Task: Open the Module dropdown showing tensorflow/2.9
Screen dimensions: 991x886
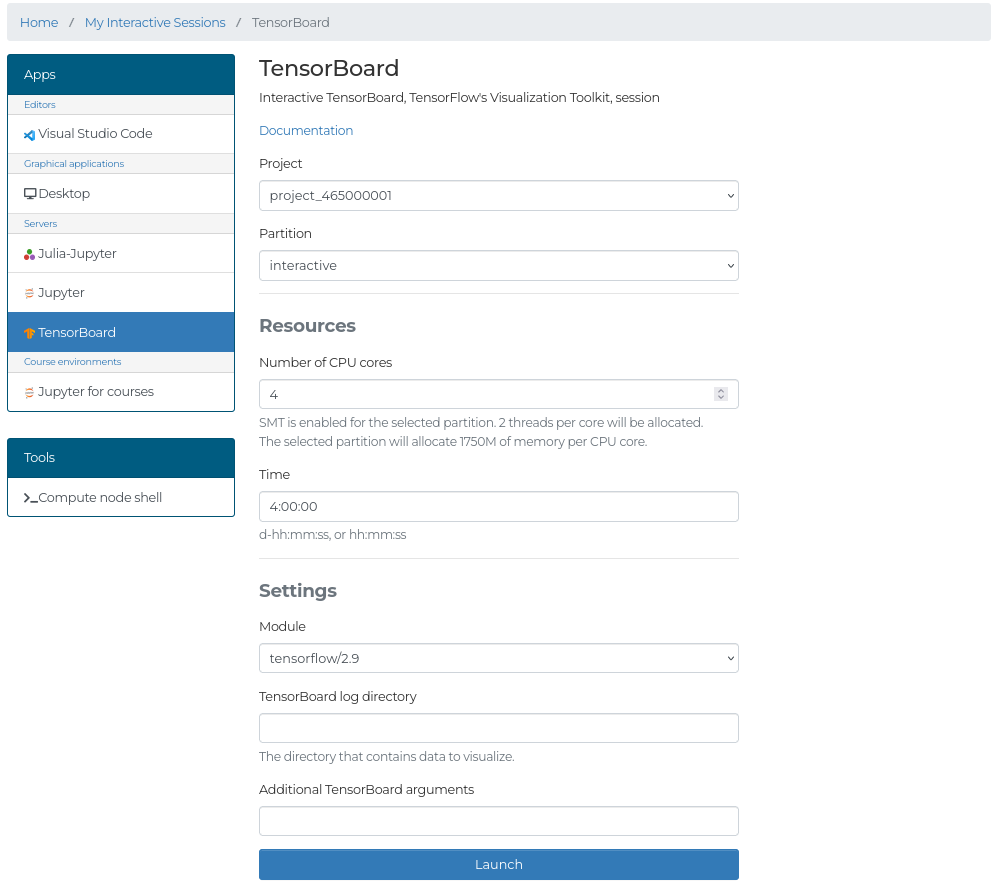Action: click(x=498, y=658)
